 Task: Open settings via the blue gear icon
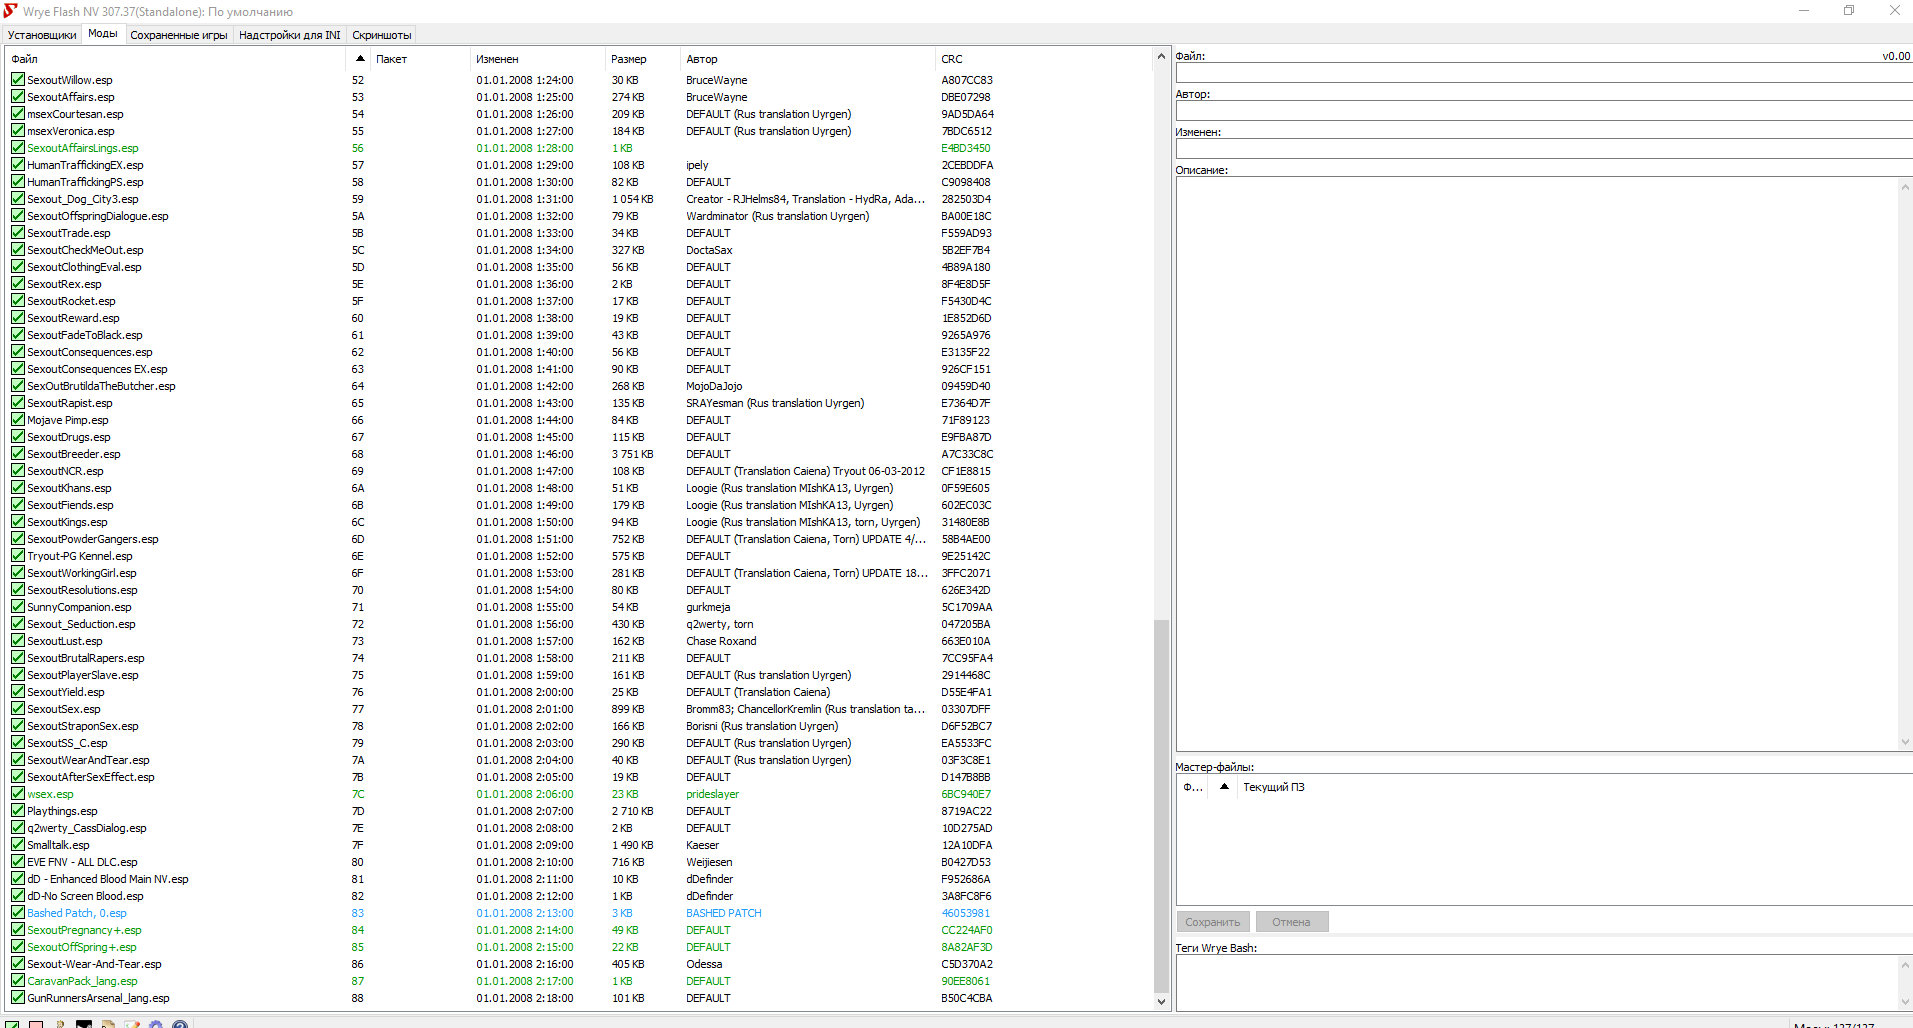click(x=156, y=1024)
